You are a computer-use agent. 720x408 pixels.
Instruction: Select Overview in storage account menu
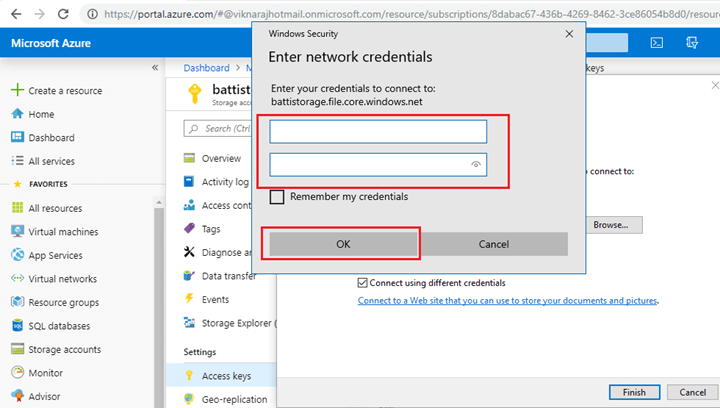tap(221, 158)
